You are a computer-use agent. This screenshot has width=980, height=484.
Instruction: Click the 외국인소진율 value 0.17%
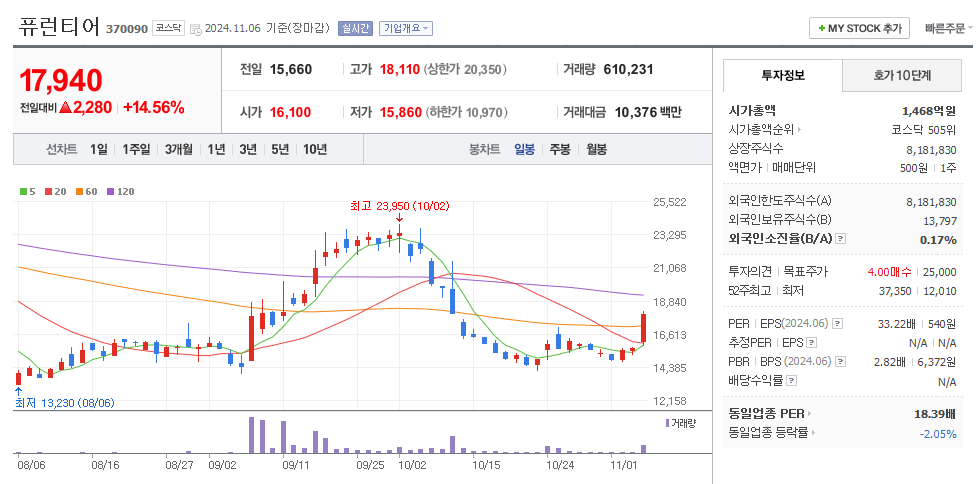938,239
